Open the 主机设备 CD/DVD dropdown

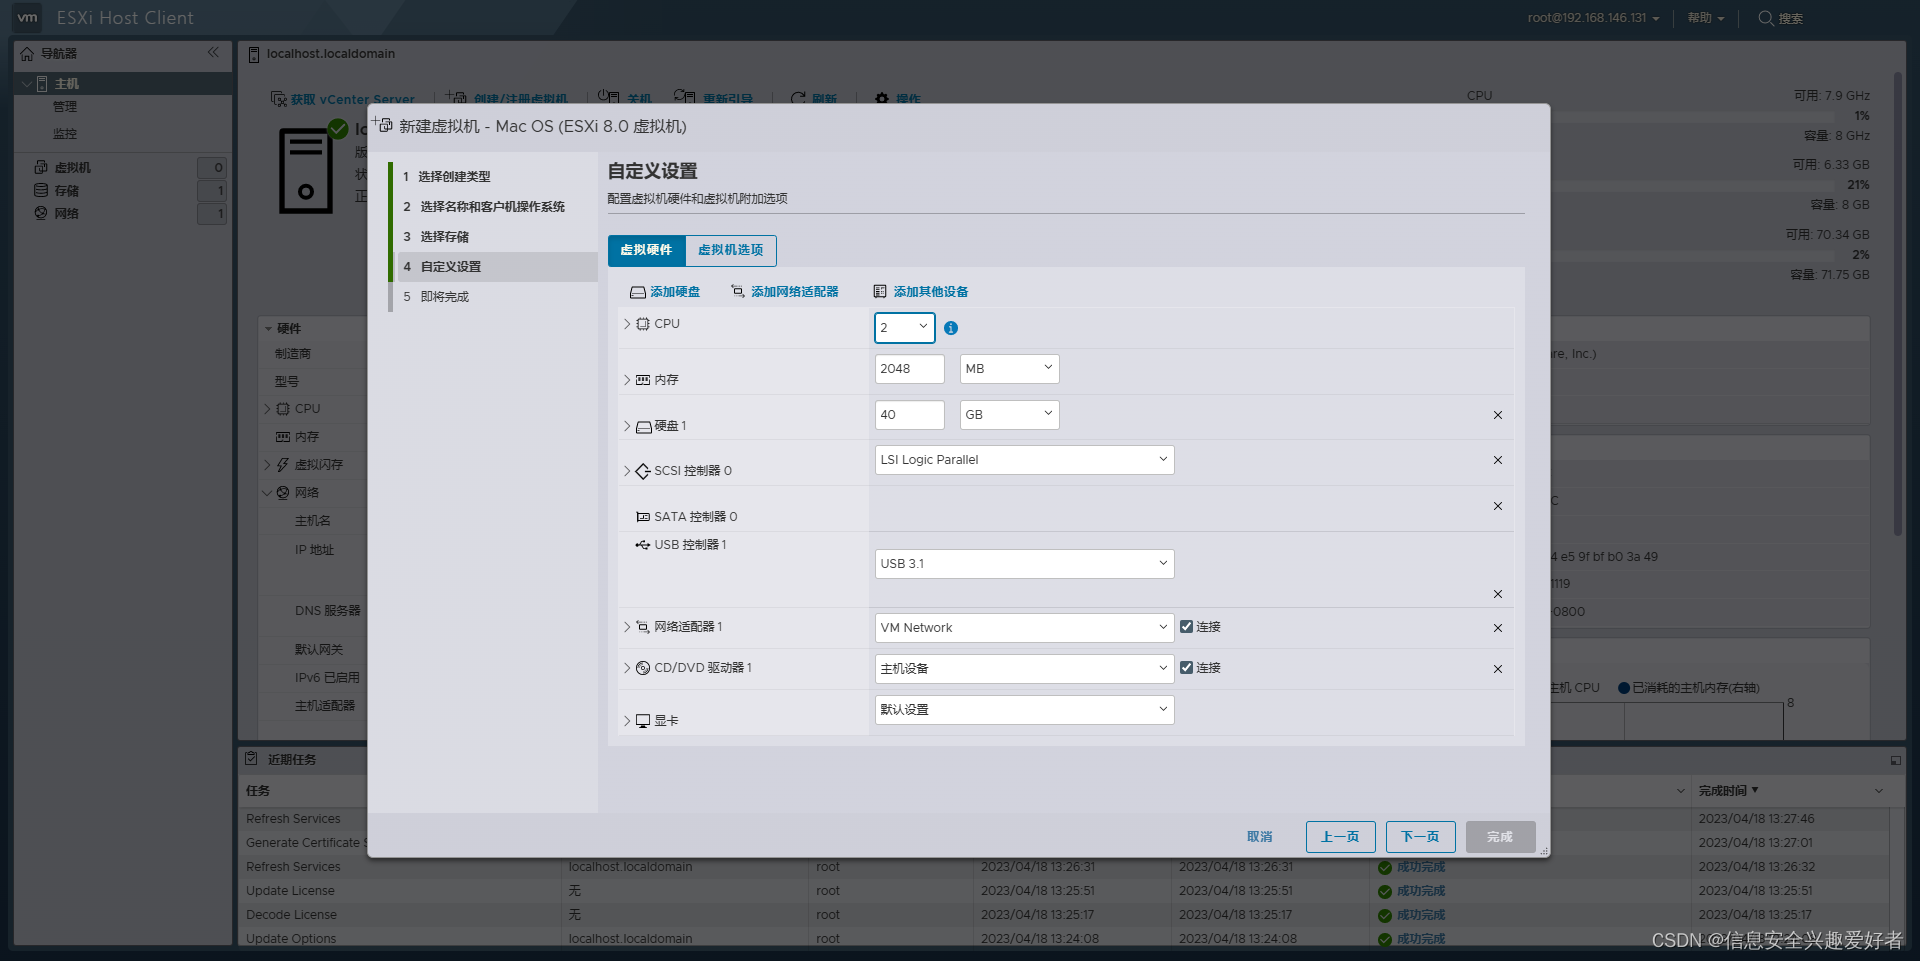click(x=1024, y=669)
